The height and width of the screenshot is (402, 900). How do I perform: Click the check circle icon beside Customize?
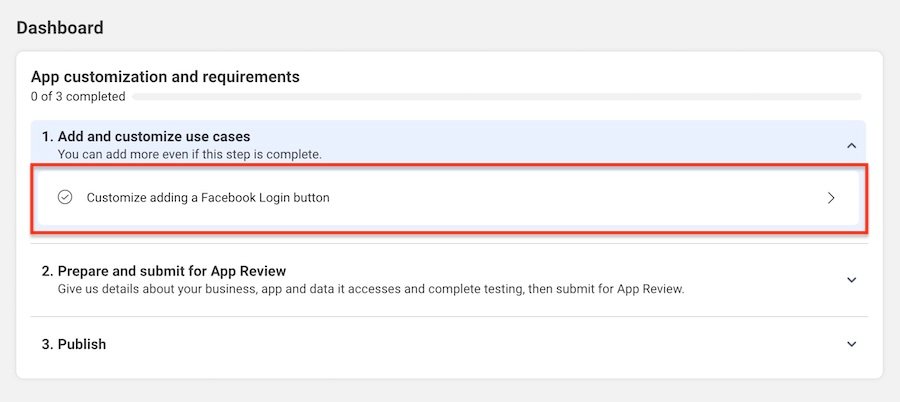pyautogui.click(x=65, y=198)
